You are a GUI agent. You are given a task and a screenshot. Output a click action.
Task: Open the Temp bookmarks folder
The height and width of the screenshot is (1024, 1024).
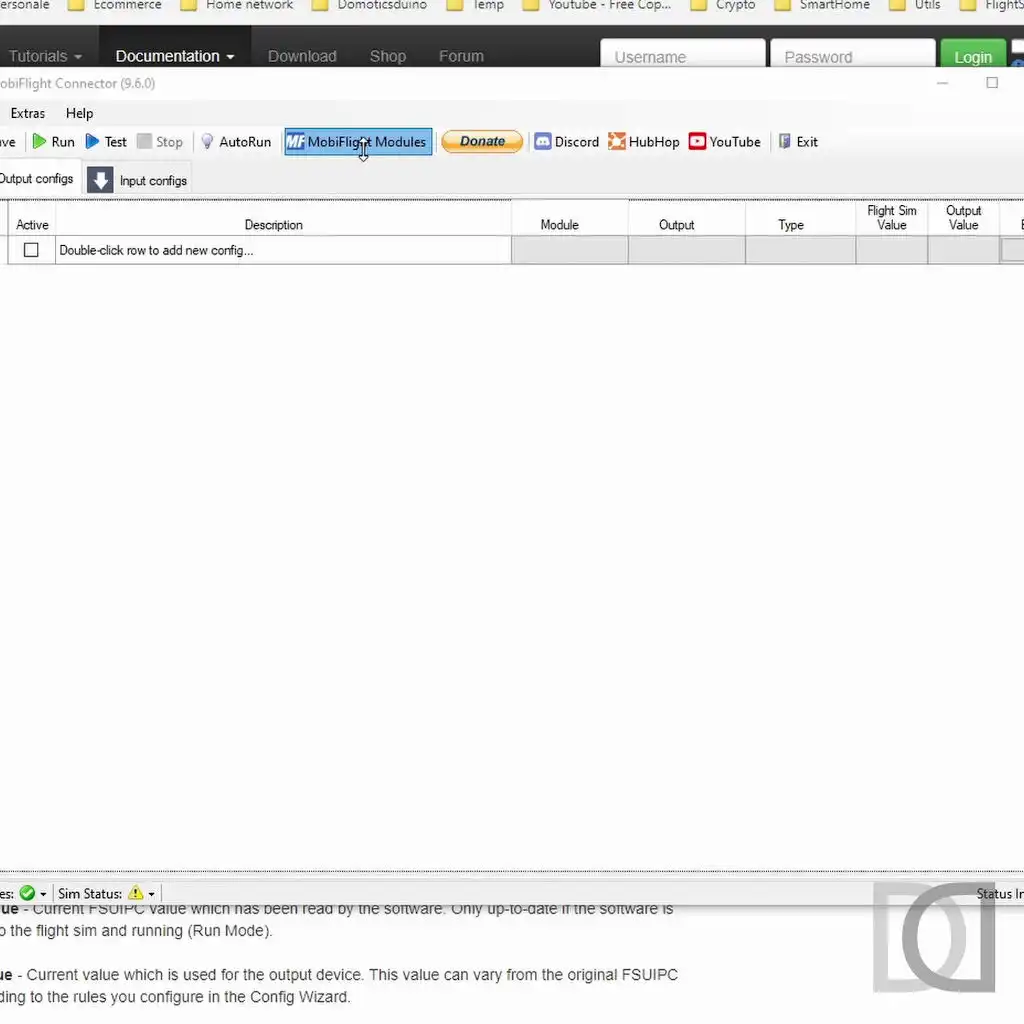click(x=475, y=5)
